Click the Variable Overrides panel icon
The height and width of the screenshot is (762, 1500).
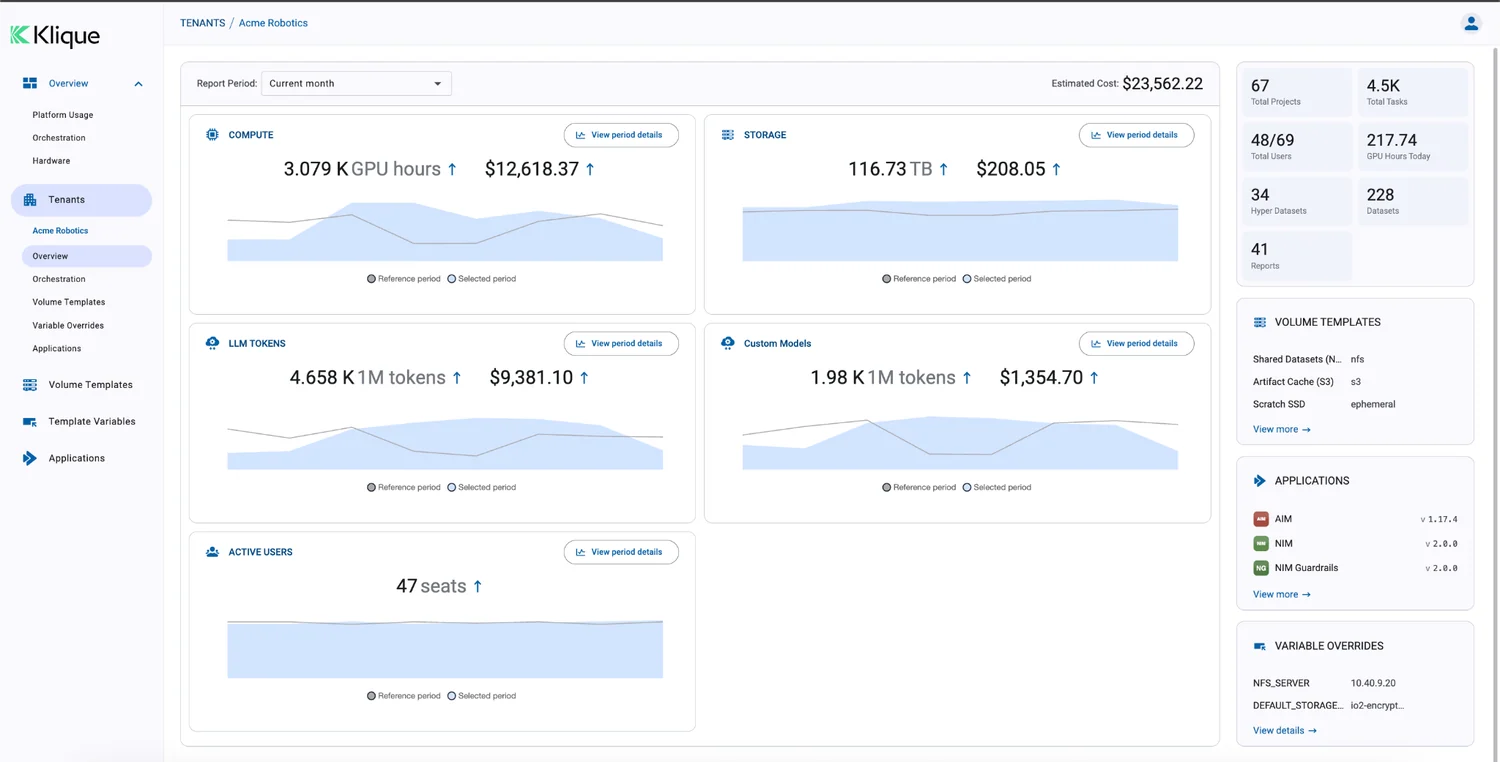pyautogui.click(x=1259, y=646)
